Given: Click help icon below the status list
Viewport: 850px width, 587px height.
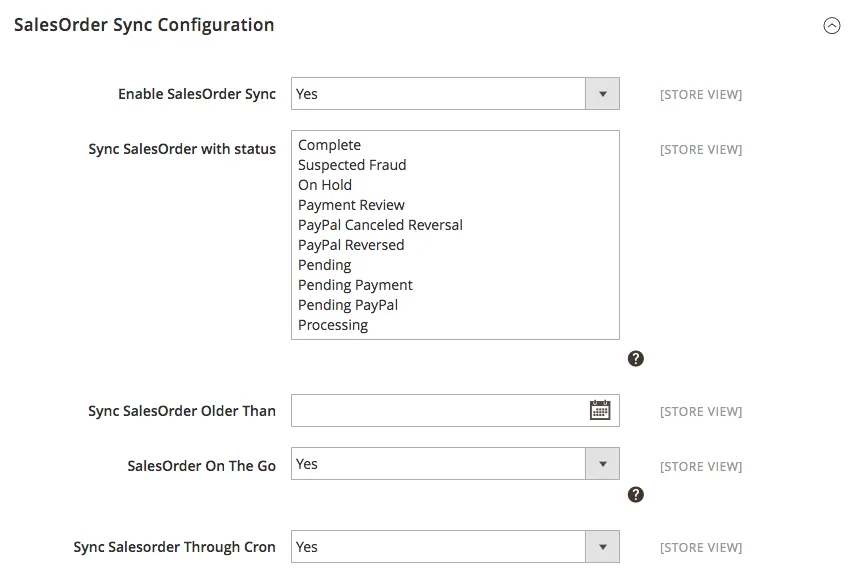Looking at the screenshot, I should point(635,358).
